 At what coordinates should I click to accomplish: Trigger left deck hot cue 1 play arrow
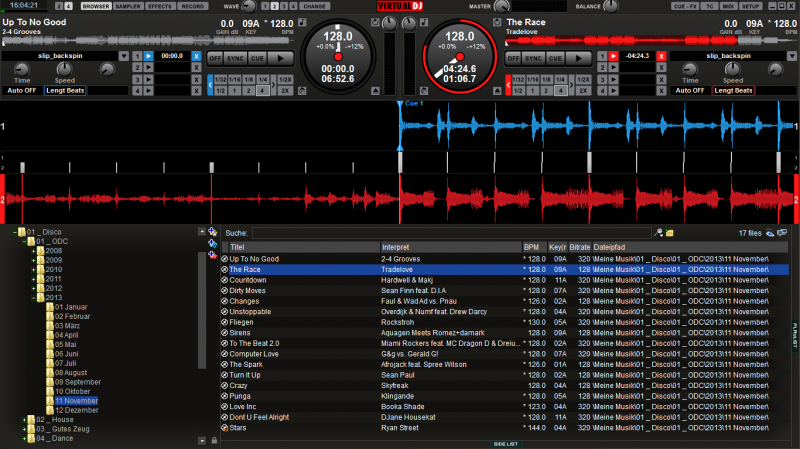[x=148, y=56]
